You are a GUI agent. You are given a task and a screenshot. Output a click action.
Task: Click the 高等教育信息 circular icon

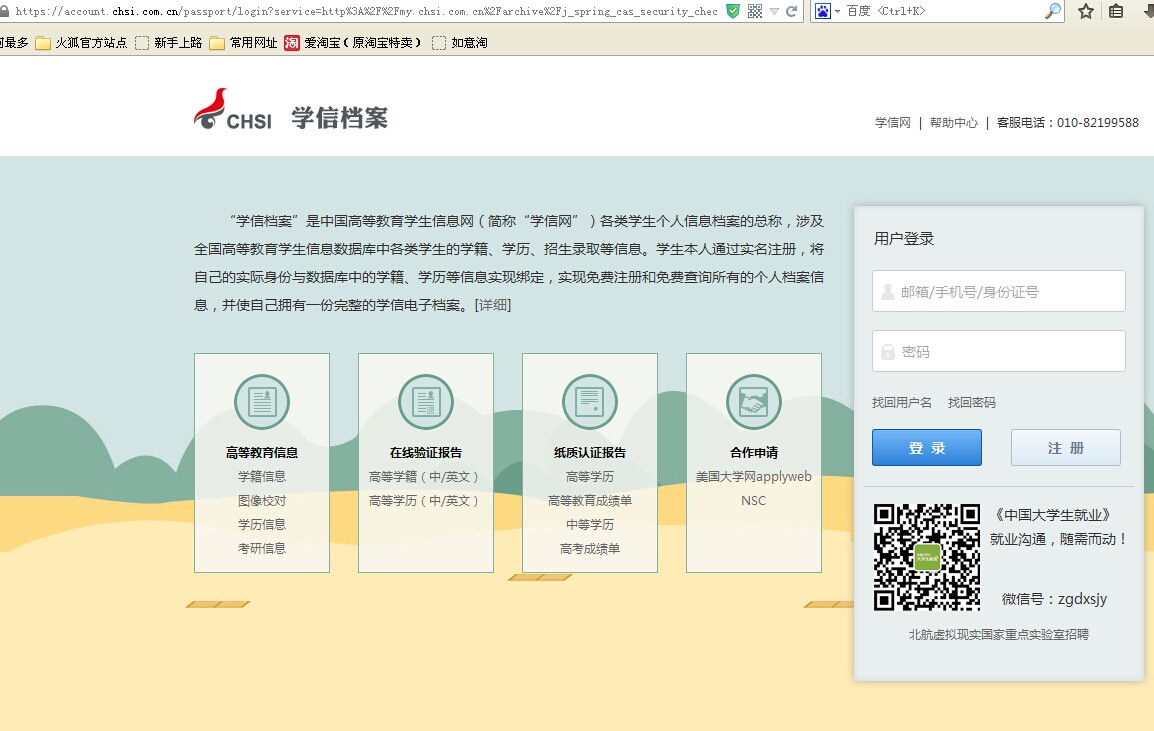[x=262, y=402]
